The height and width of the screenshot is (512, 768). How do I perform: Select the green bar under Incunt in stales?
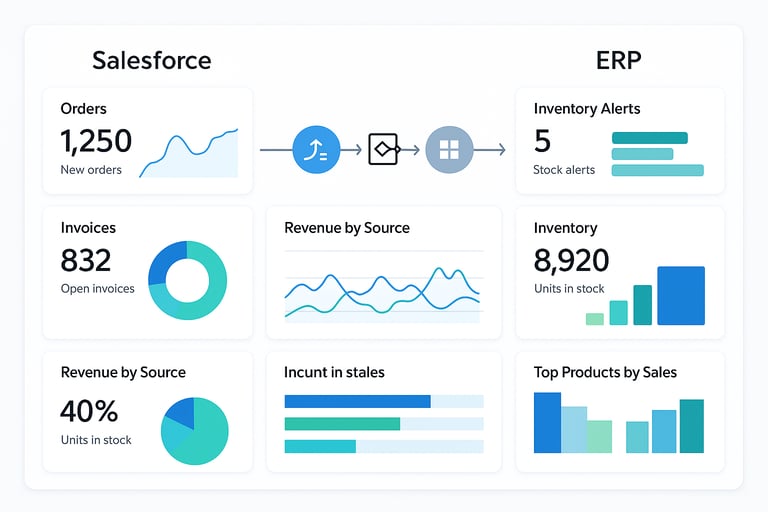(x=342, y=424)
